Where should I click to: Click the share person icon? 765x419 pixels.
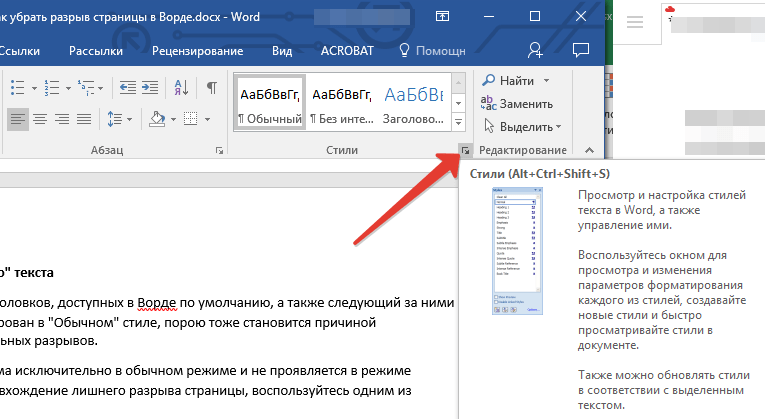pyautogui.click(x=535, y=50)
